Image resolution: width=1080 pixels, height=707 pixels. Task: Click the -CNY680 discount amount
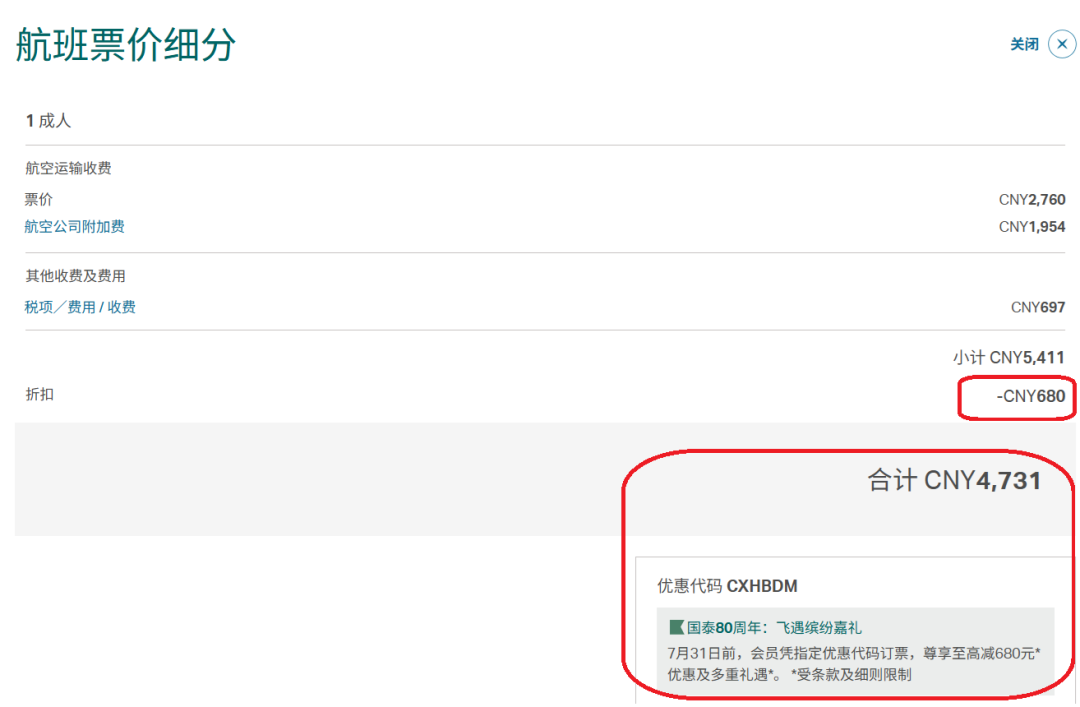coord(1030,396)
